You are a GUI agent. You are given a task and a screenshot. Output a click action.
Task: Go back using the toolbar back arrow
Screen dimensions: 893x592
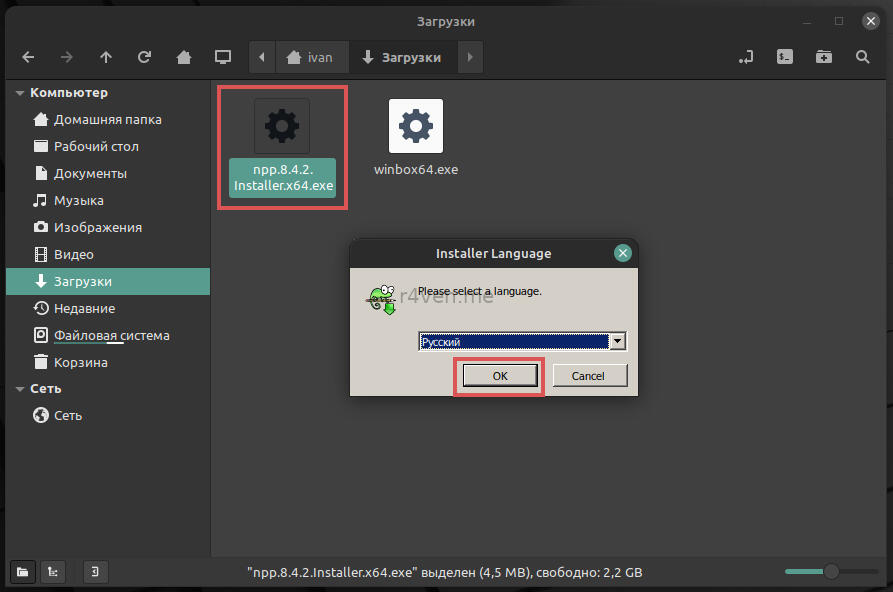click(x=28, y=57)
